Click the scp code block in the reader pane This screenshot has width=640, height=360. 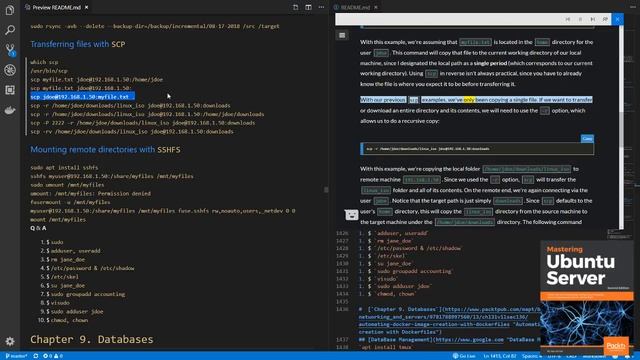(477, 149)
